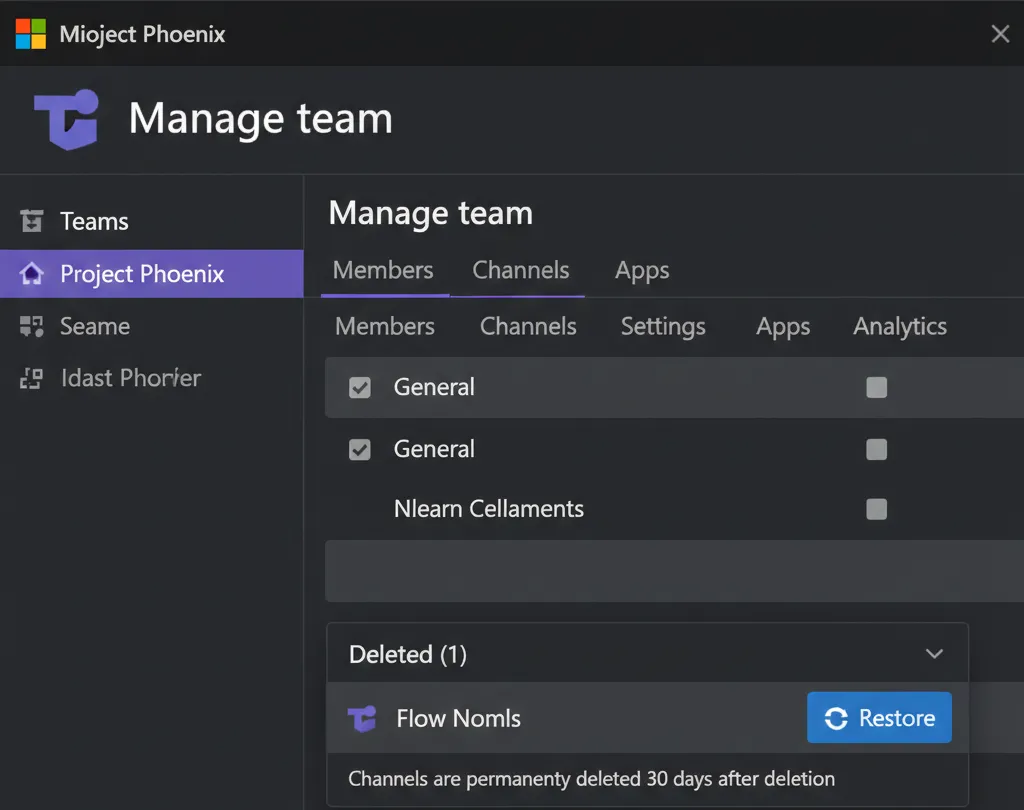This screenshot has height=810, width=1024.
Task: Restore the Flow Nomls channel
Action: (x=879, y=718)
